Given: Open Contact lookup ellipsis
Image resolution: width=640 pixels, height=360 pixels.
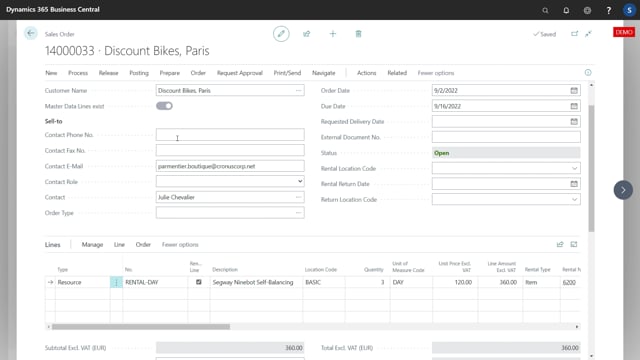Looking at the screenshot, I should [x=298, y=197].
